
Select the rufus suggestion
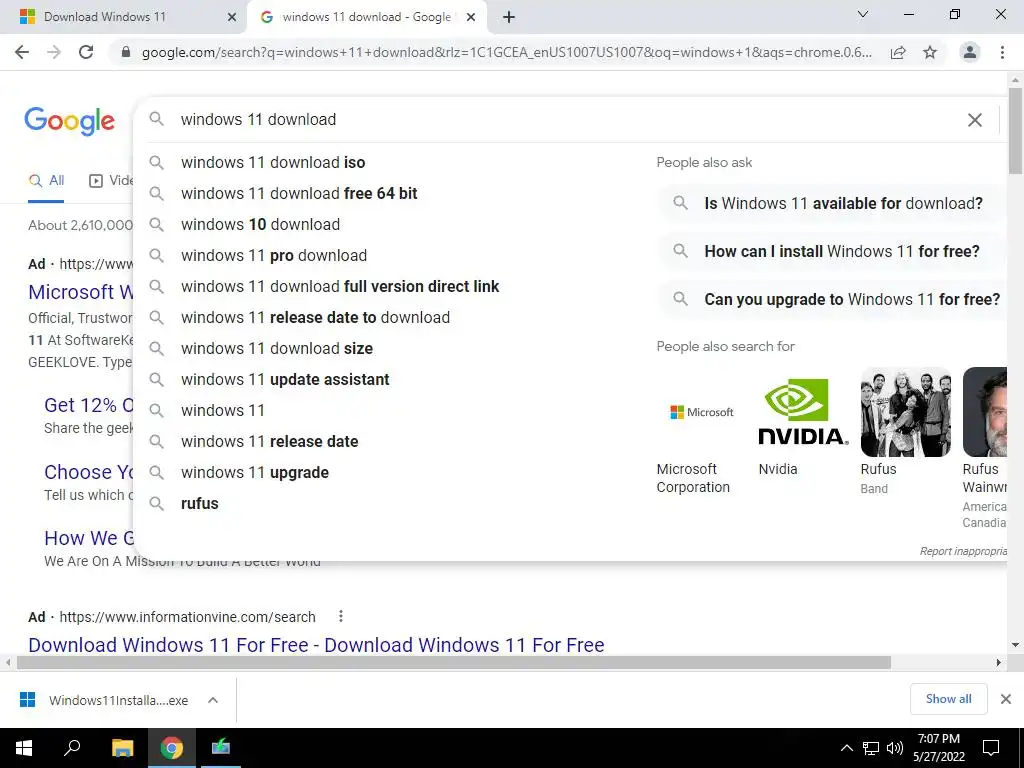point(200,504)
